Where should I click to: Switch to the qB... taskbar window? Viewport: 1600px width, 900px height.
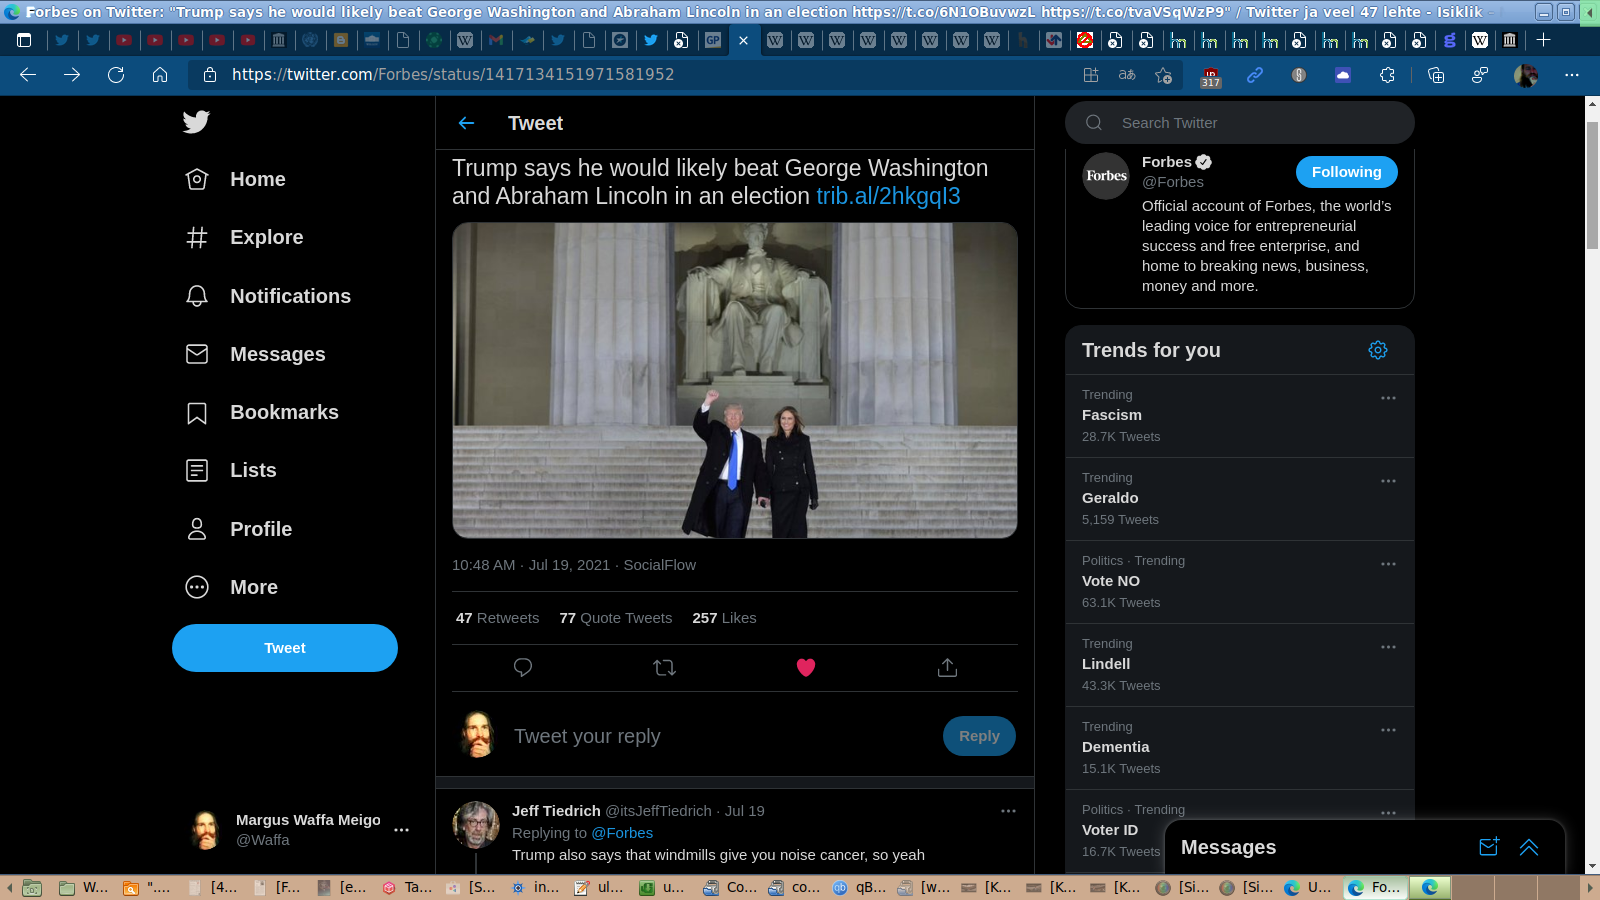click(x=859, y=887)
